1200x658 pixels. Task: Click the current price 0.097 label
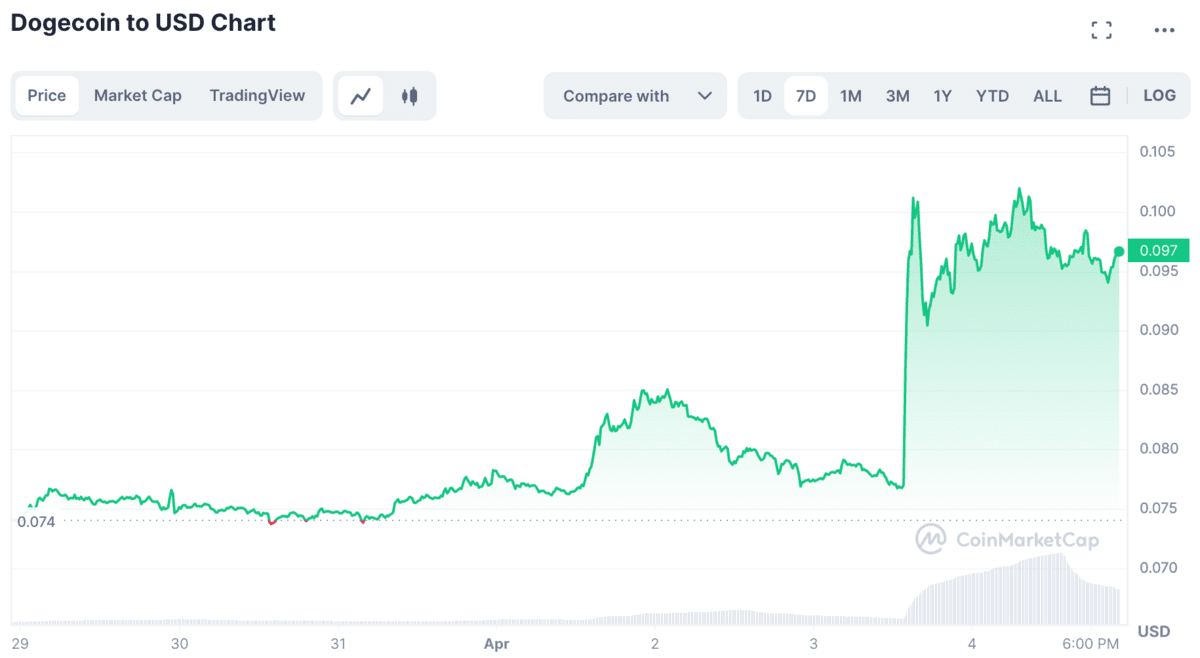tap(1157, 250)
